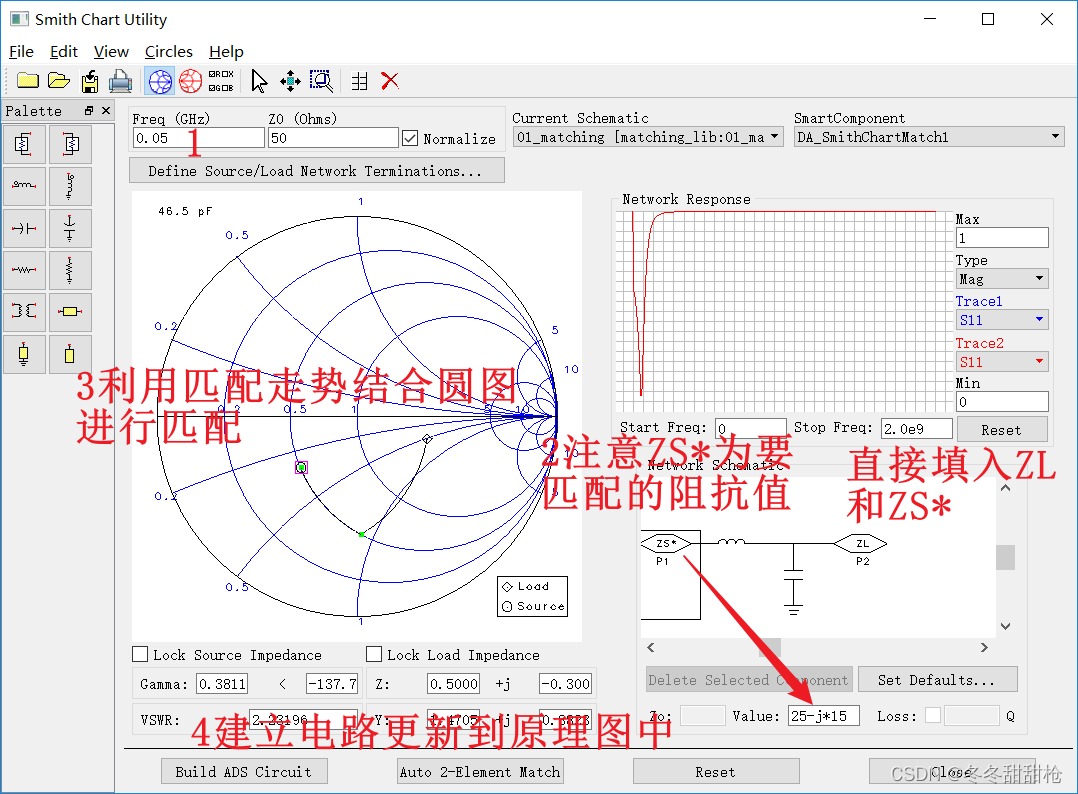Open the Circles menu
Screen dimensions: 1078x794
pyautogui.click(x=168, y=52)
